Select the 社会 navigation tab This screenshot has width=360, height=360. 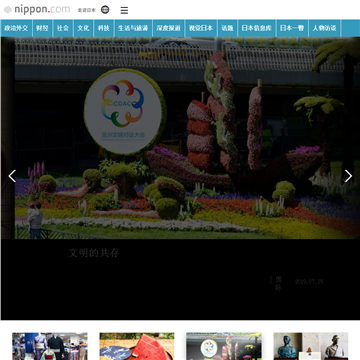click(x=63, y=28)
